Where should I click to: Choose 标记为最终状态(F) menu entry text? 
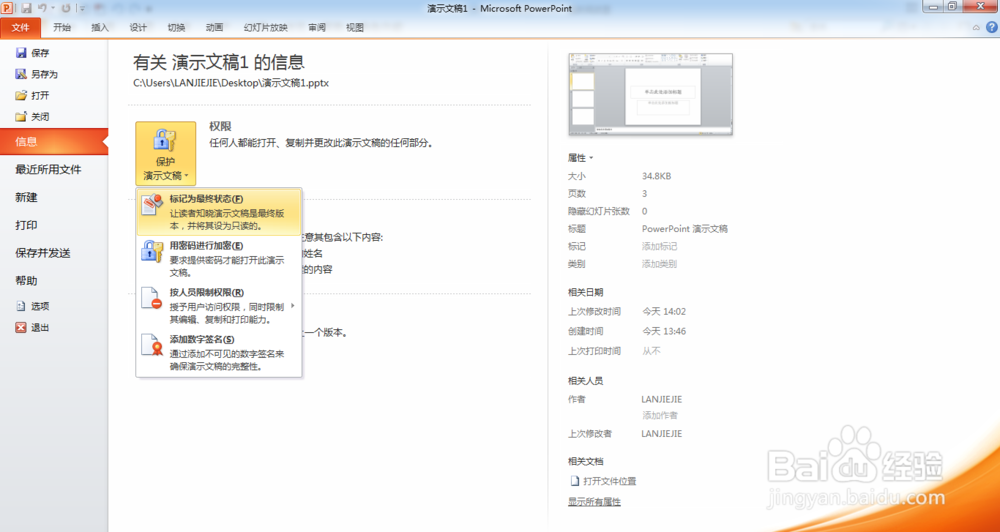(x=207, y=199)
